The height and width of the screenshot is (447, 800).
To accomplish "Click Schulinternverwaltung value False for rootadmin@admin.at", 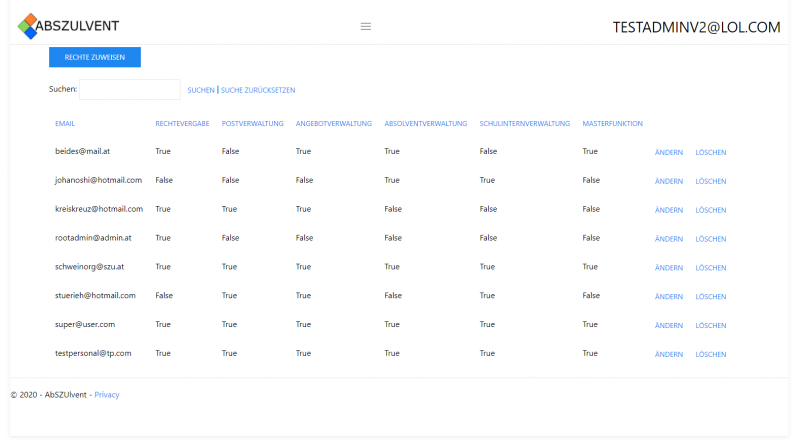I will pos(488,238).
